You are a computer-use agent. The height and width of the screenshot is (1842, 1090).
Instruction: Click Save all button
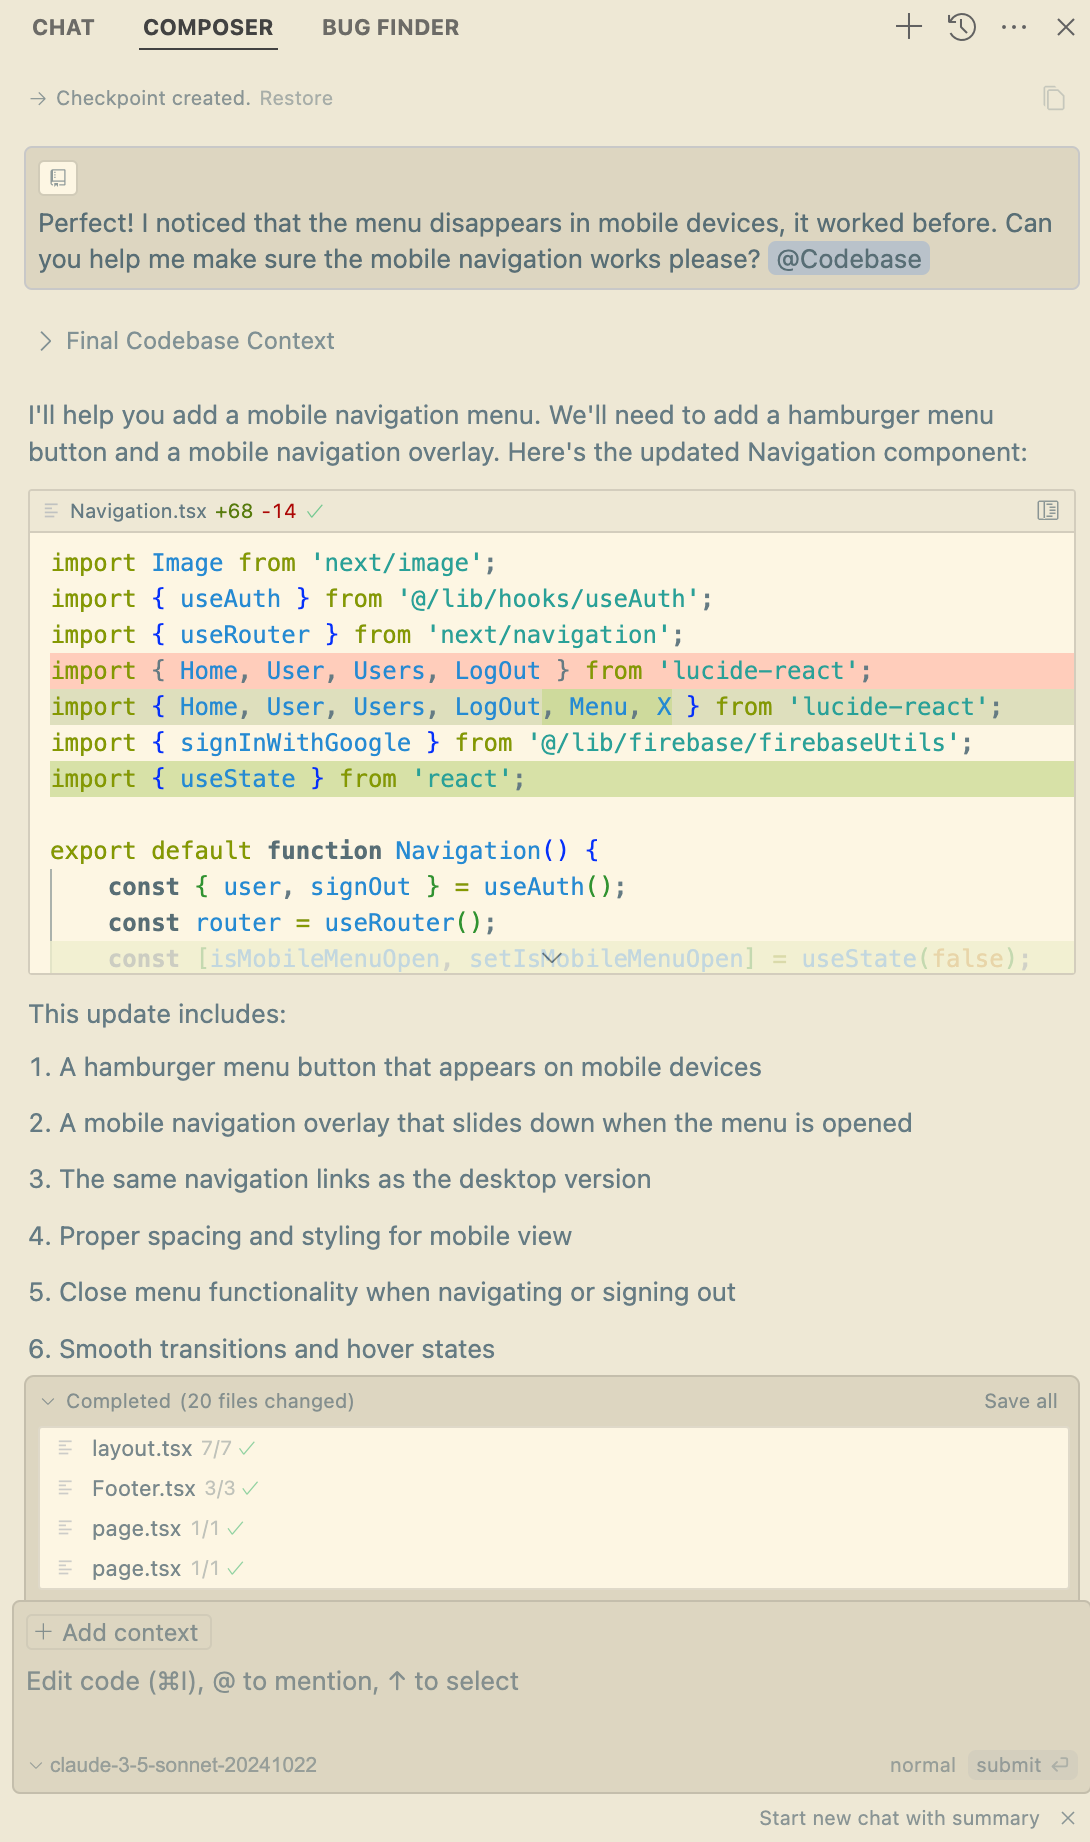tap(1020, 1401)
